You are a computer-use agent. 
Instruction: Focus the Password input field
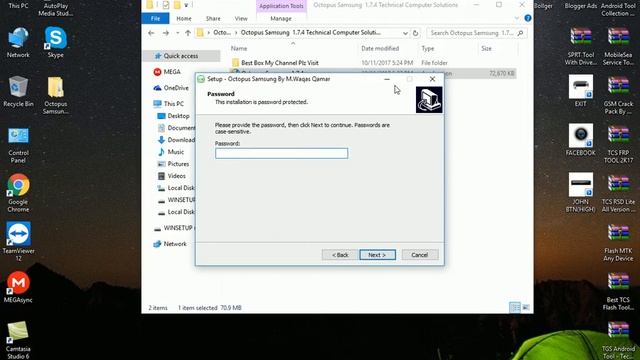point(282,153)
